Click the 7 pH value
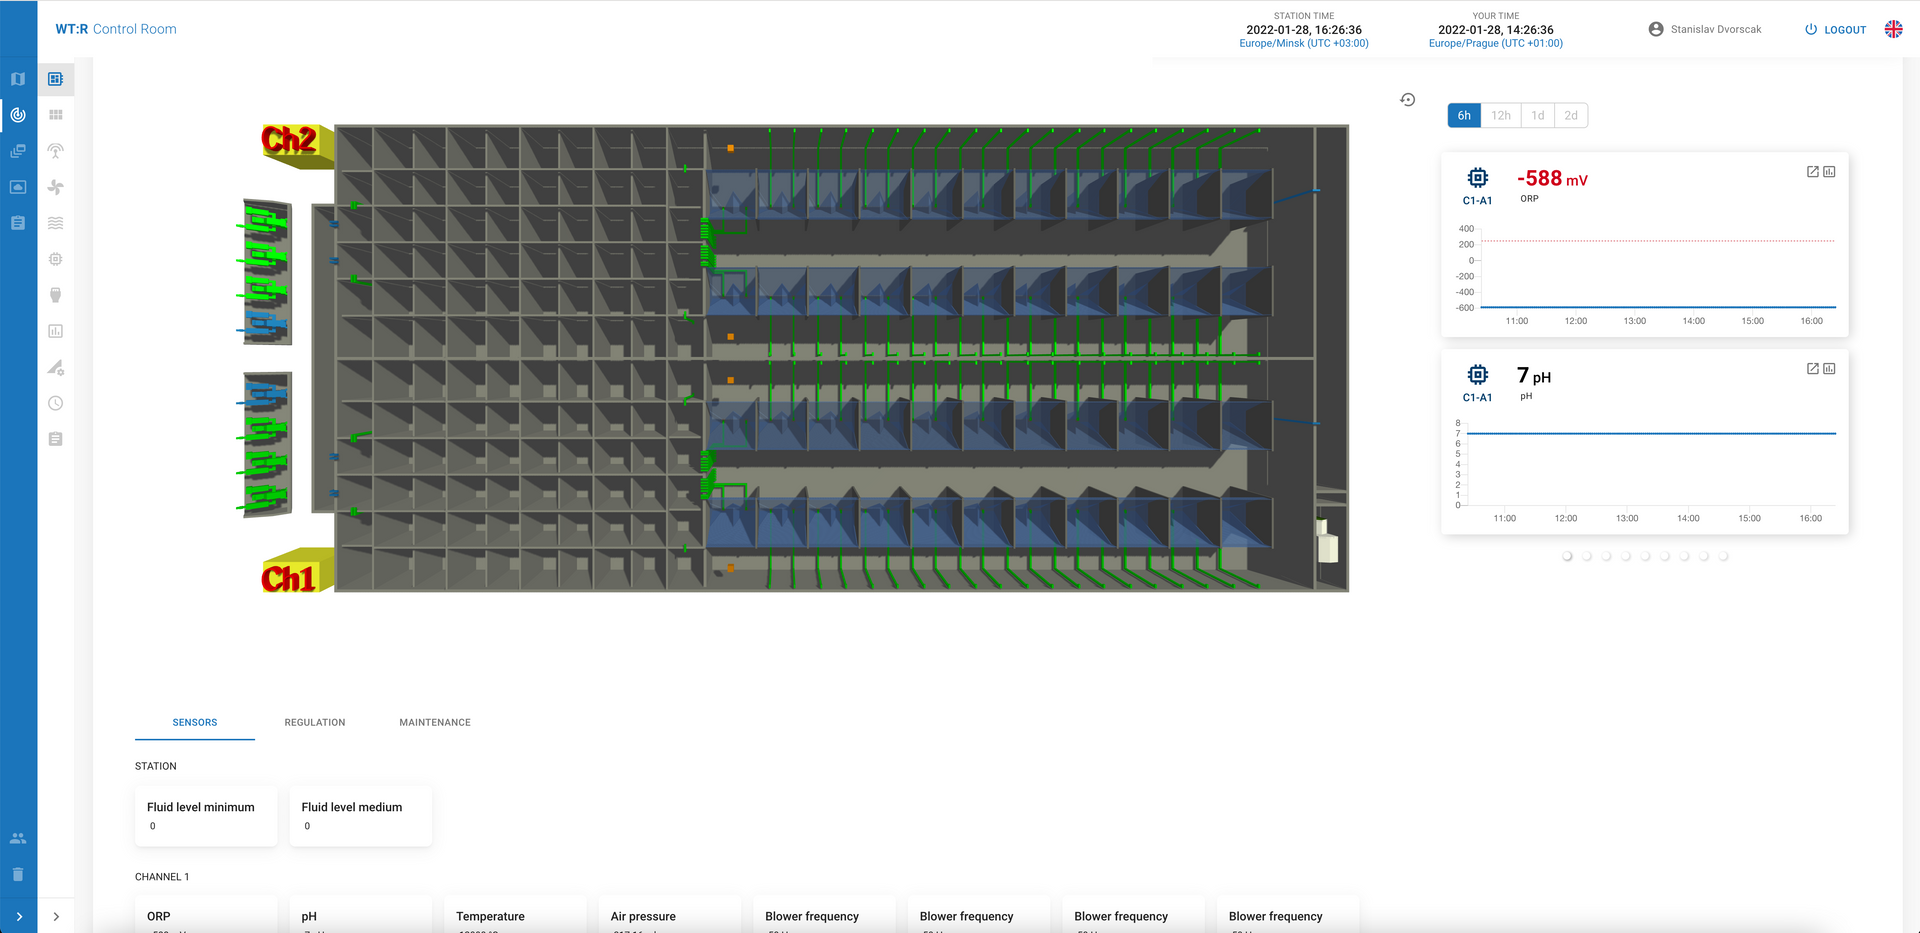The width and height of the screenshot is (1920, 933). tap(1534, 375)
